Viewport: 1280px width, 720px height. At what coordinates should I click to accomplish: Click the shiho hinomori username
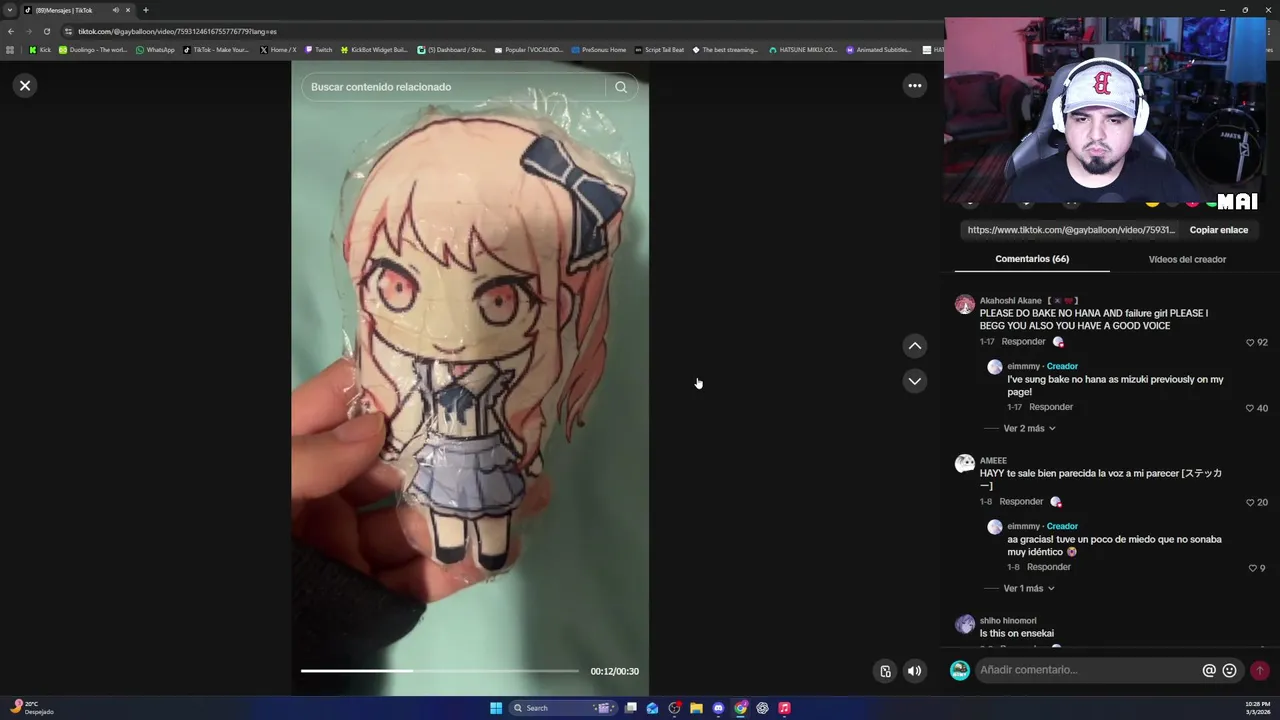point(1008,621)
